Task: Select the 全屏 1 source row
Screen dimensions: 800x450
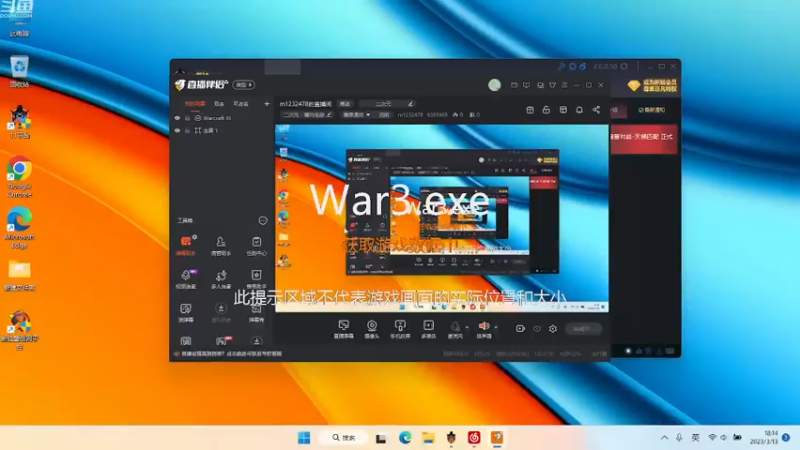Action: (222, 131)
